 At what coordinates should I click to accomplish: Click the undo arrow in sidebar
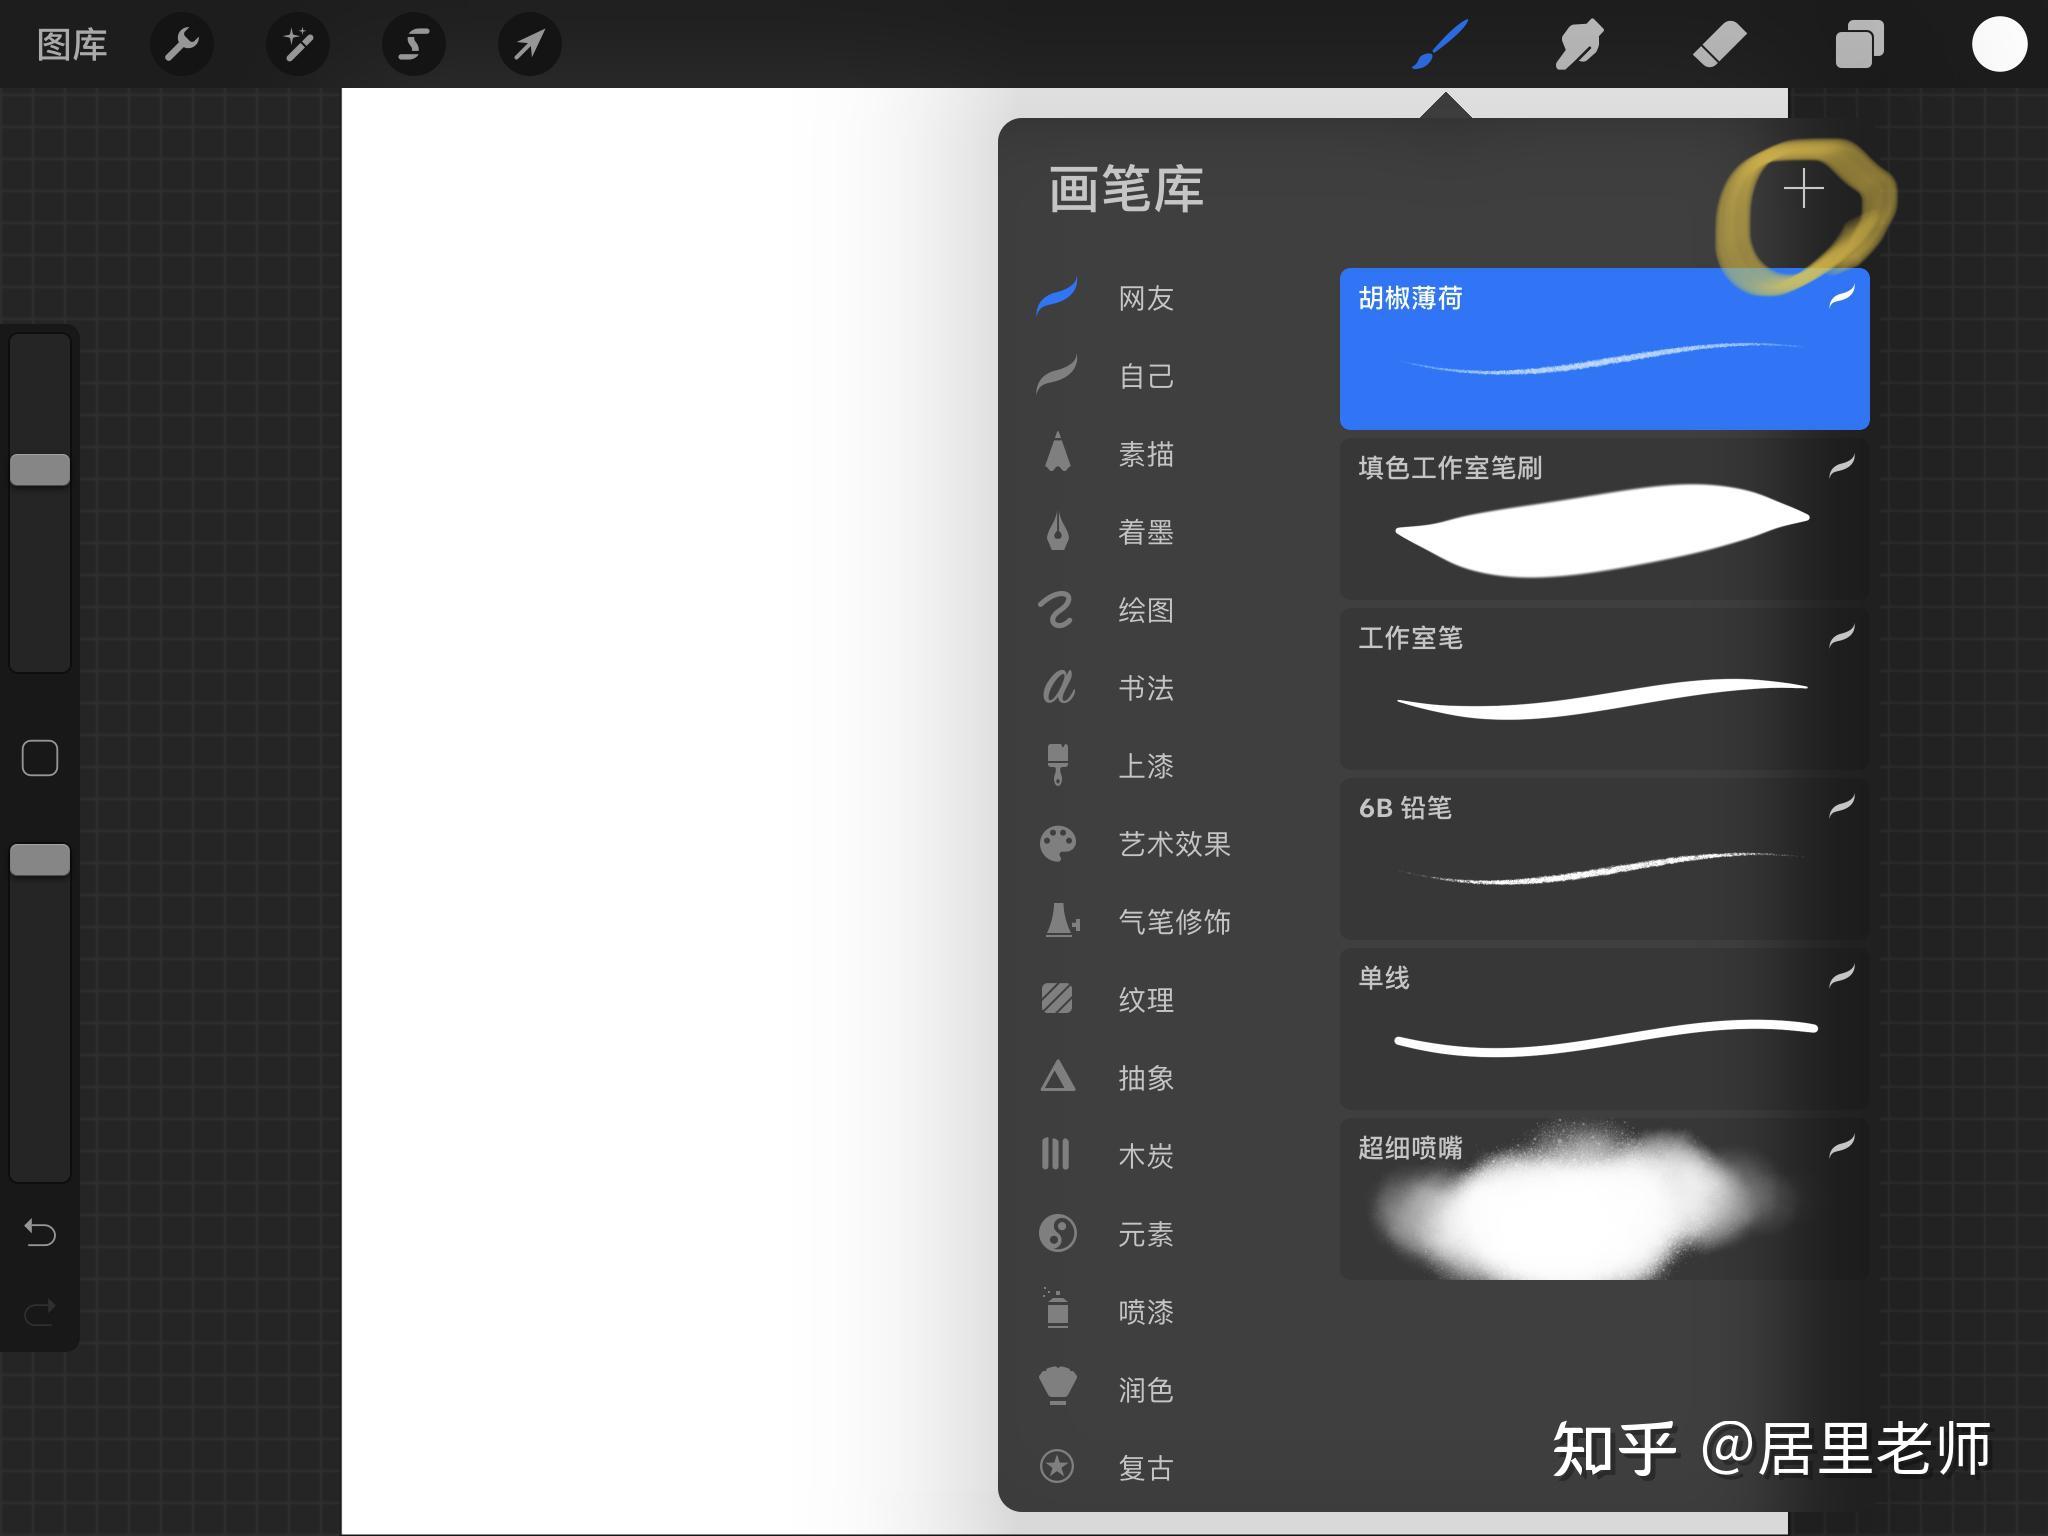(x=40, y=1232)
